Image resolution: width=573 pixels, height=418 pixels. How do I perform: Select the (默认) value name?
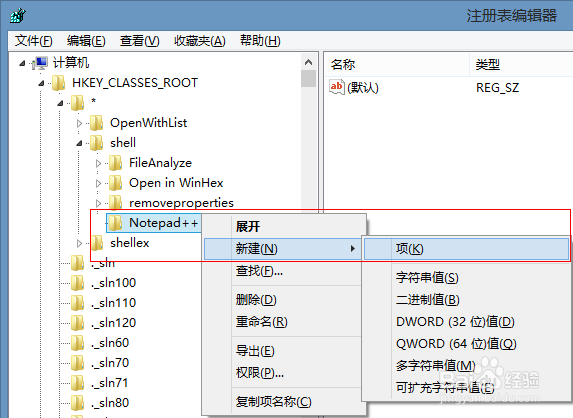[x=363, y=88]
